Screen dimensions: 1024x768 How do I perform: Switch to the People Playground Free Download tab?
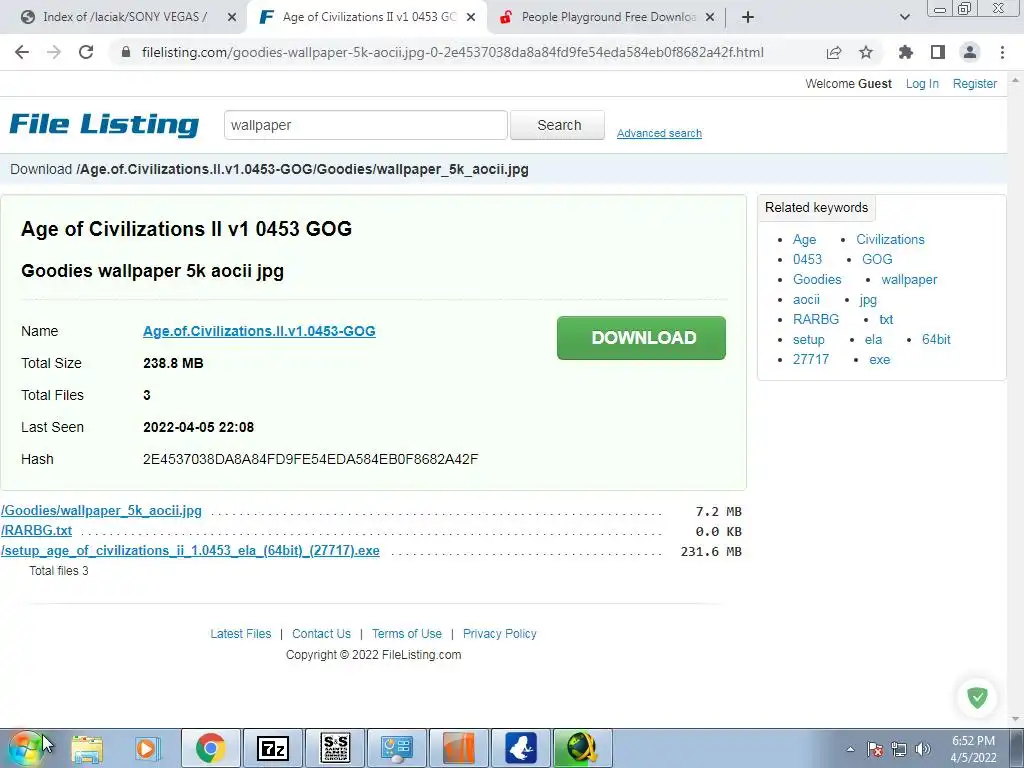click(x=609, y=17)
